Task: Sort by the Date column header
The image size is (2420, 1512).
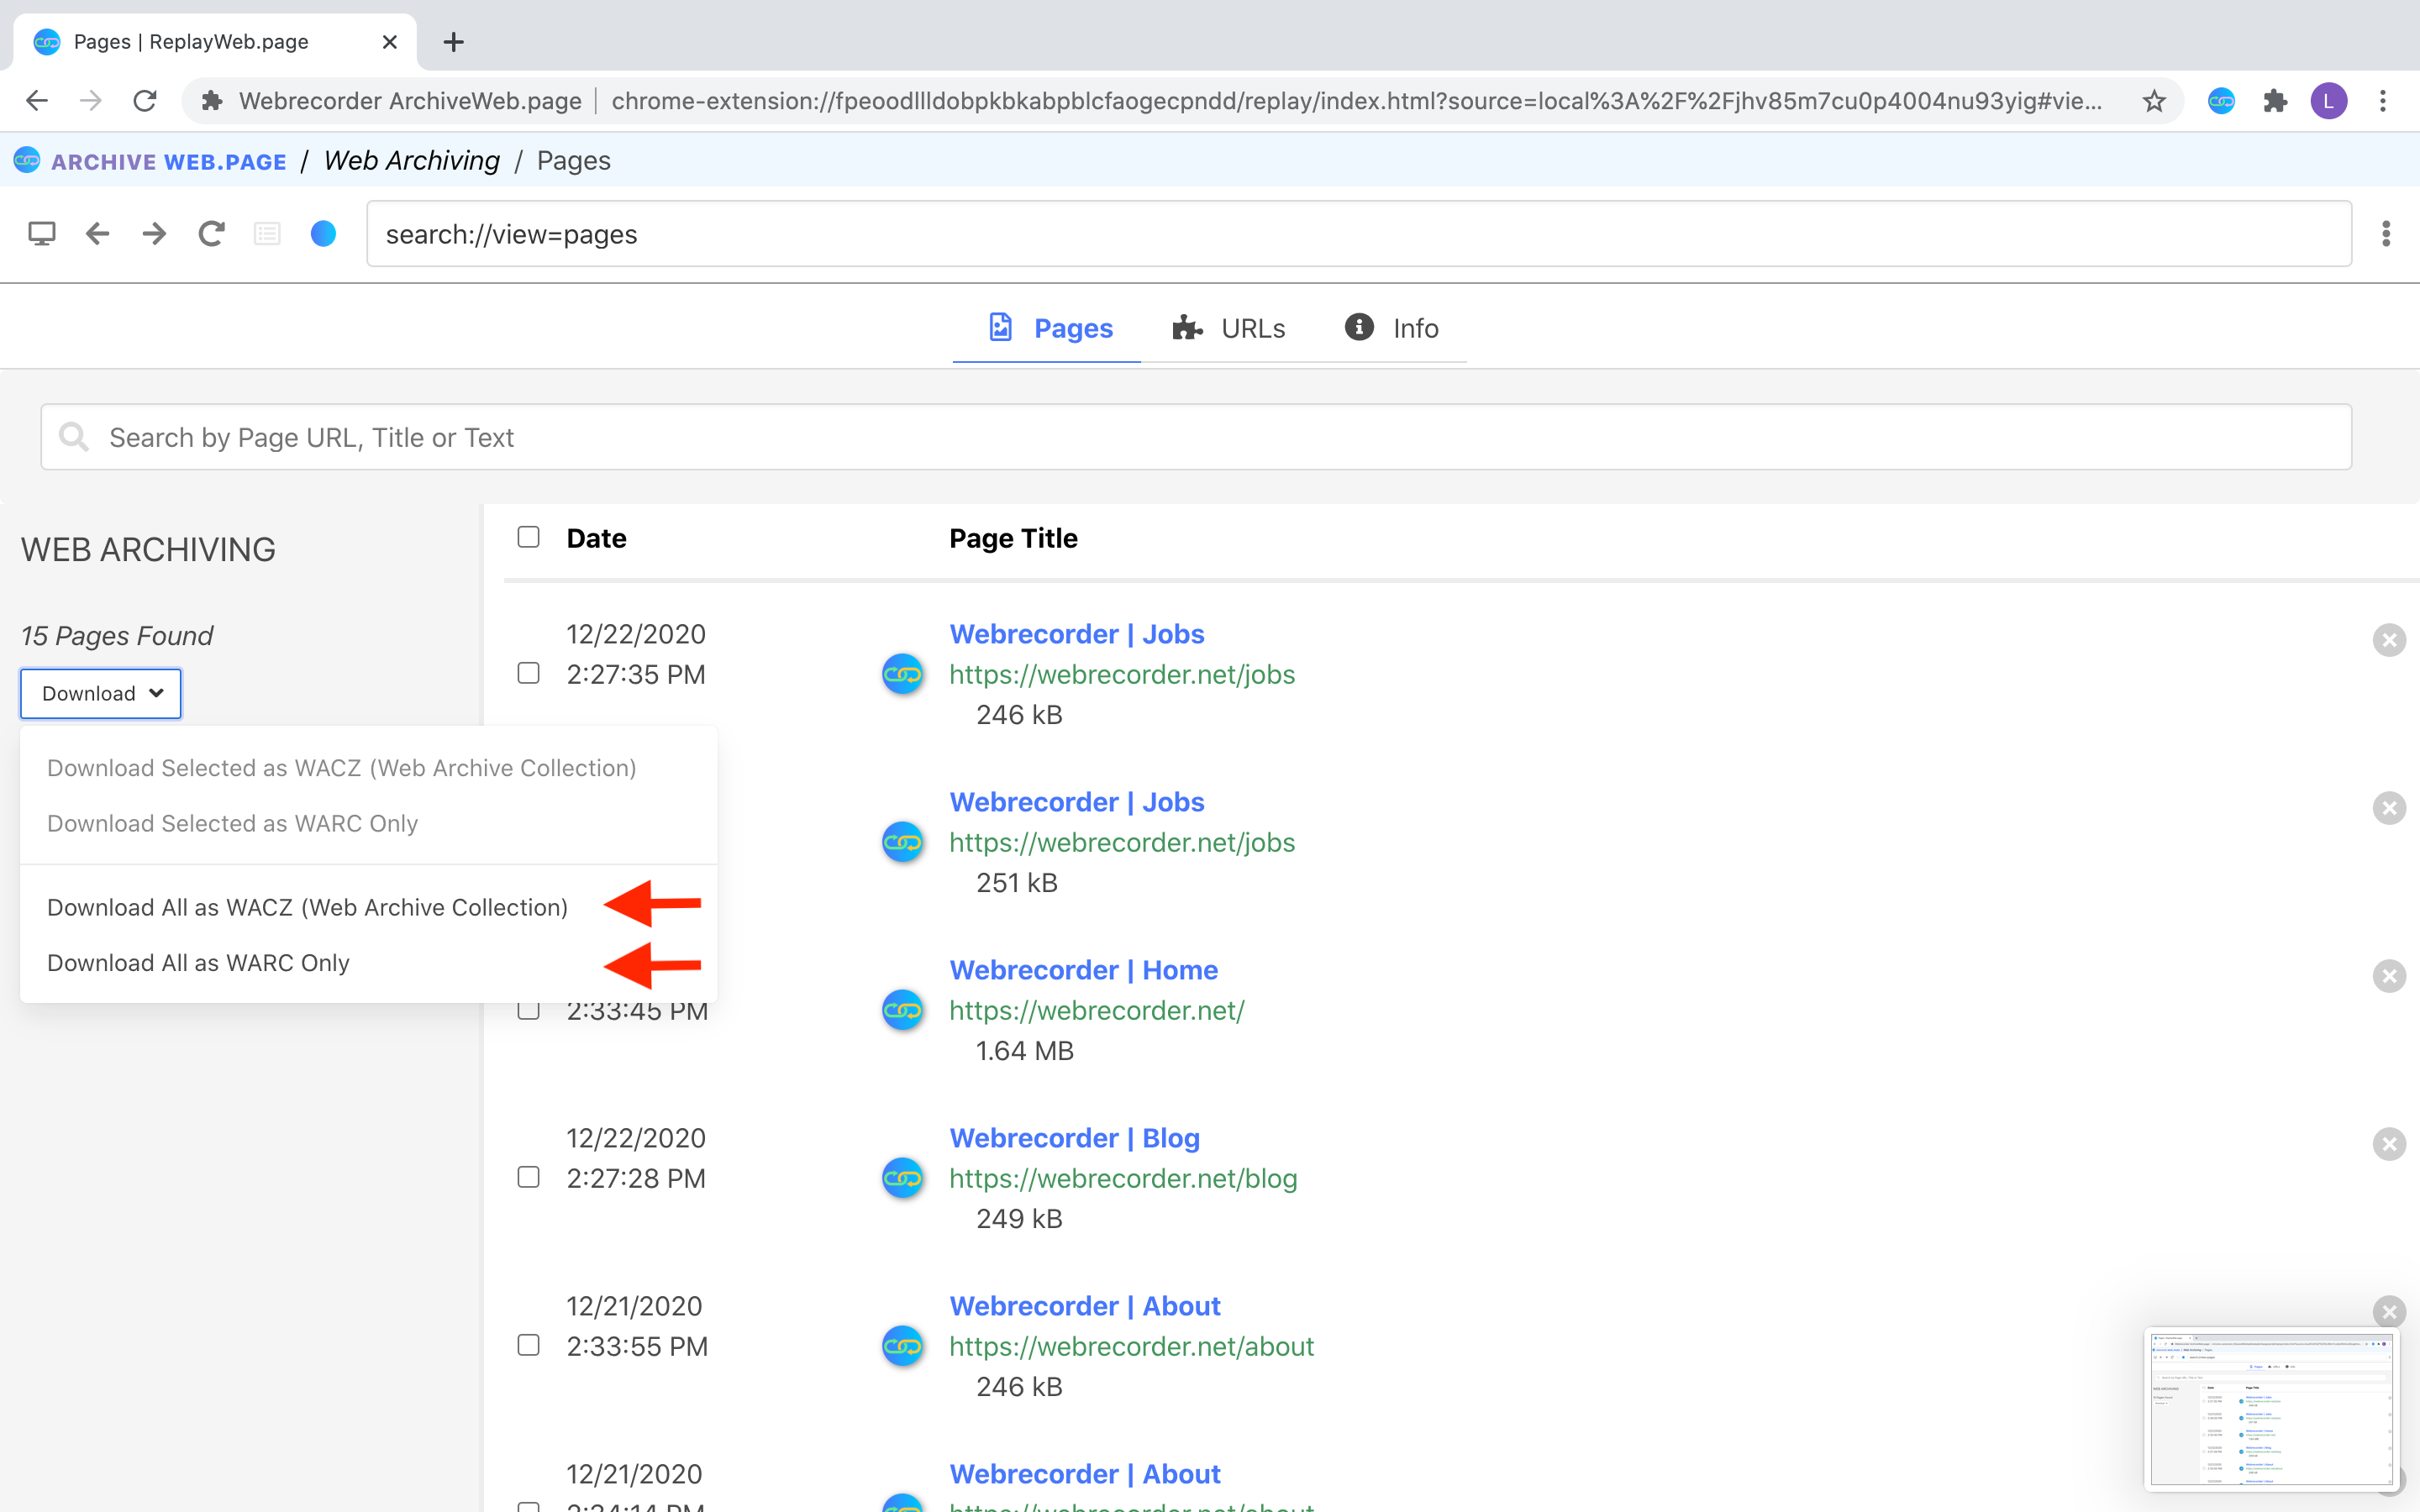Action: (596, 538)
